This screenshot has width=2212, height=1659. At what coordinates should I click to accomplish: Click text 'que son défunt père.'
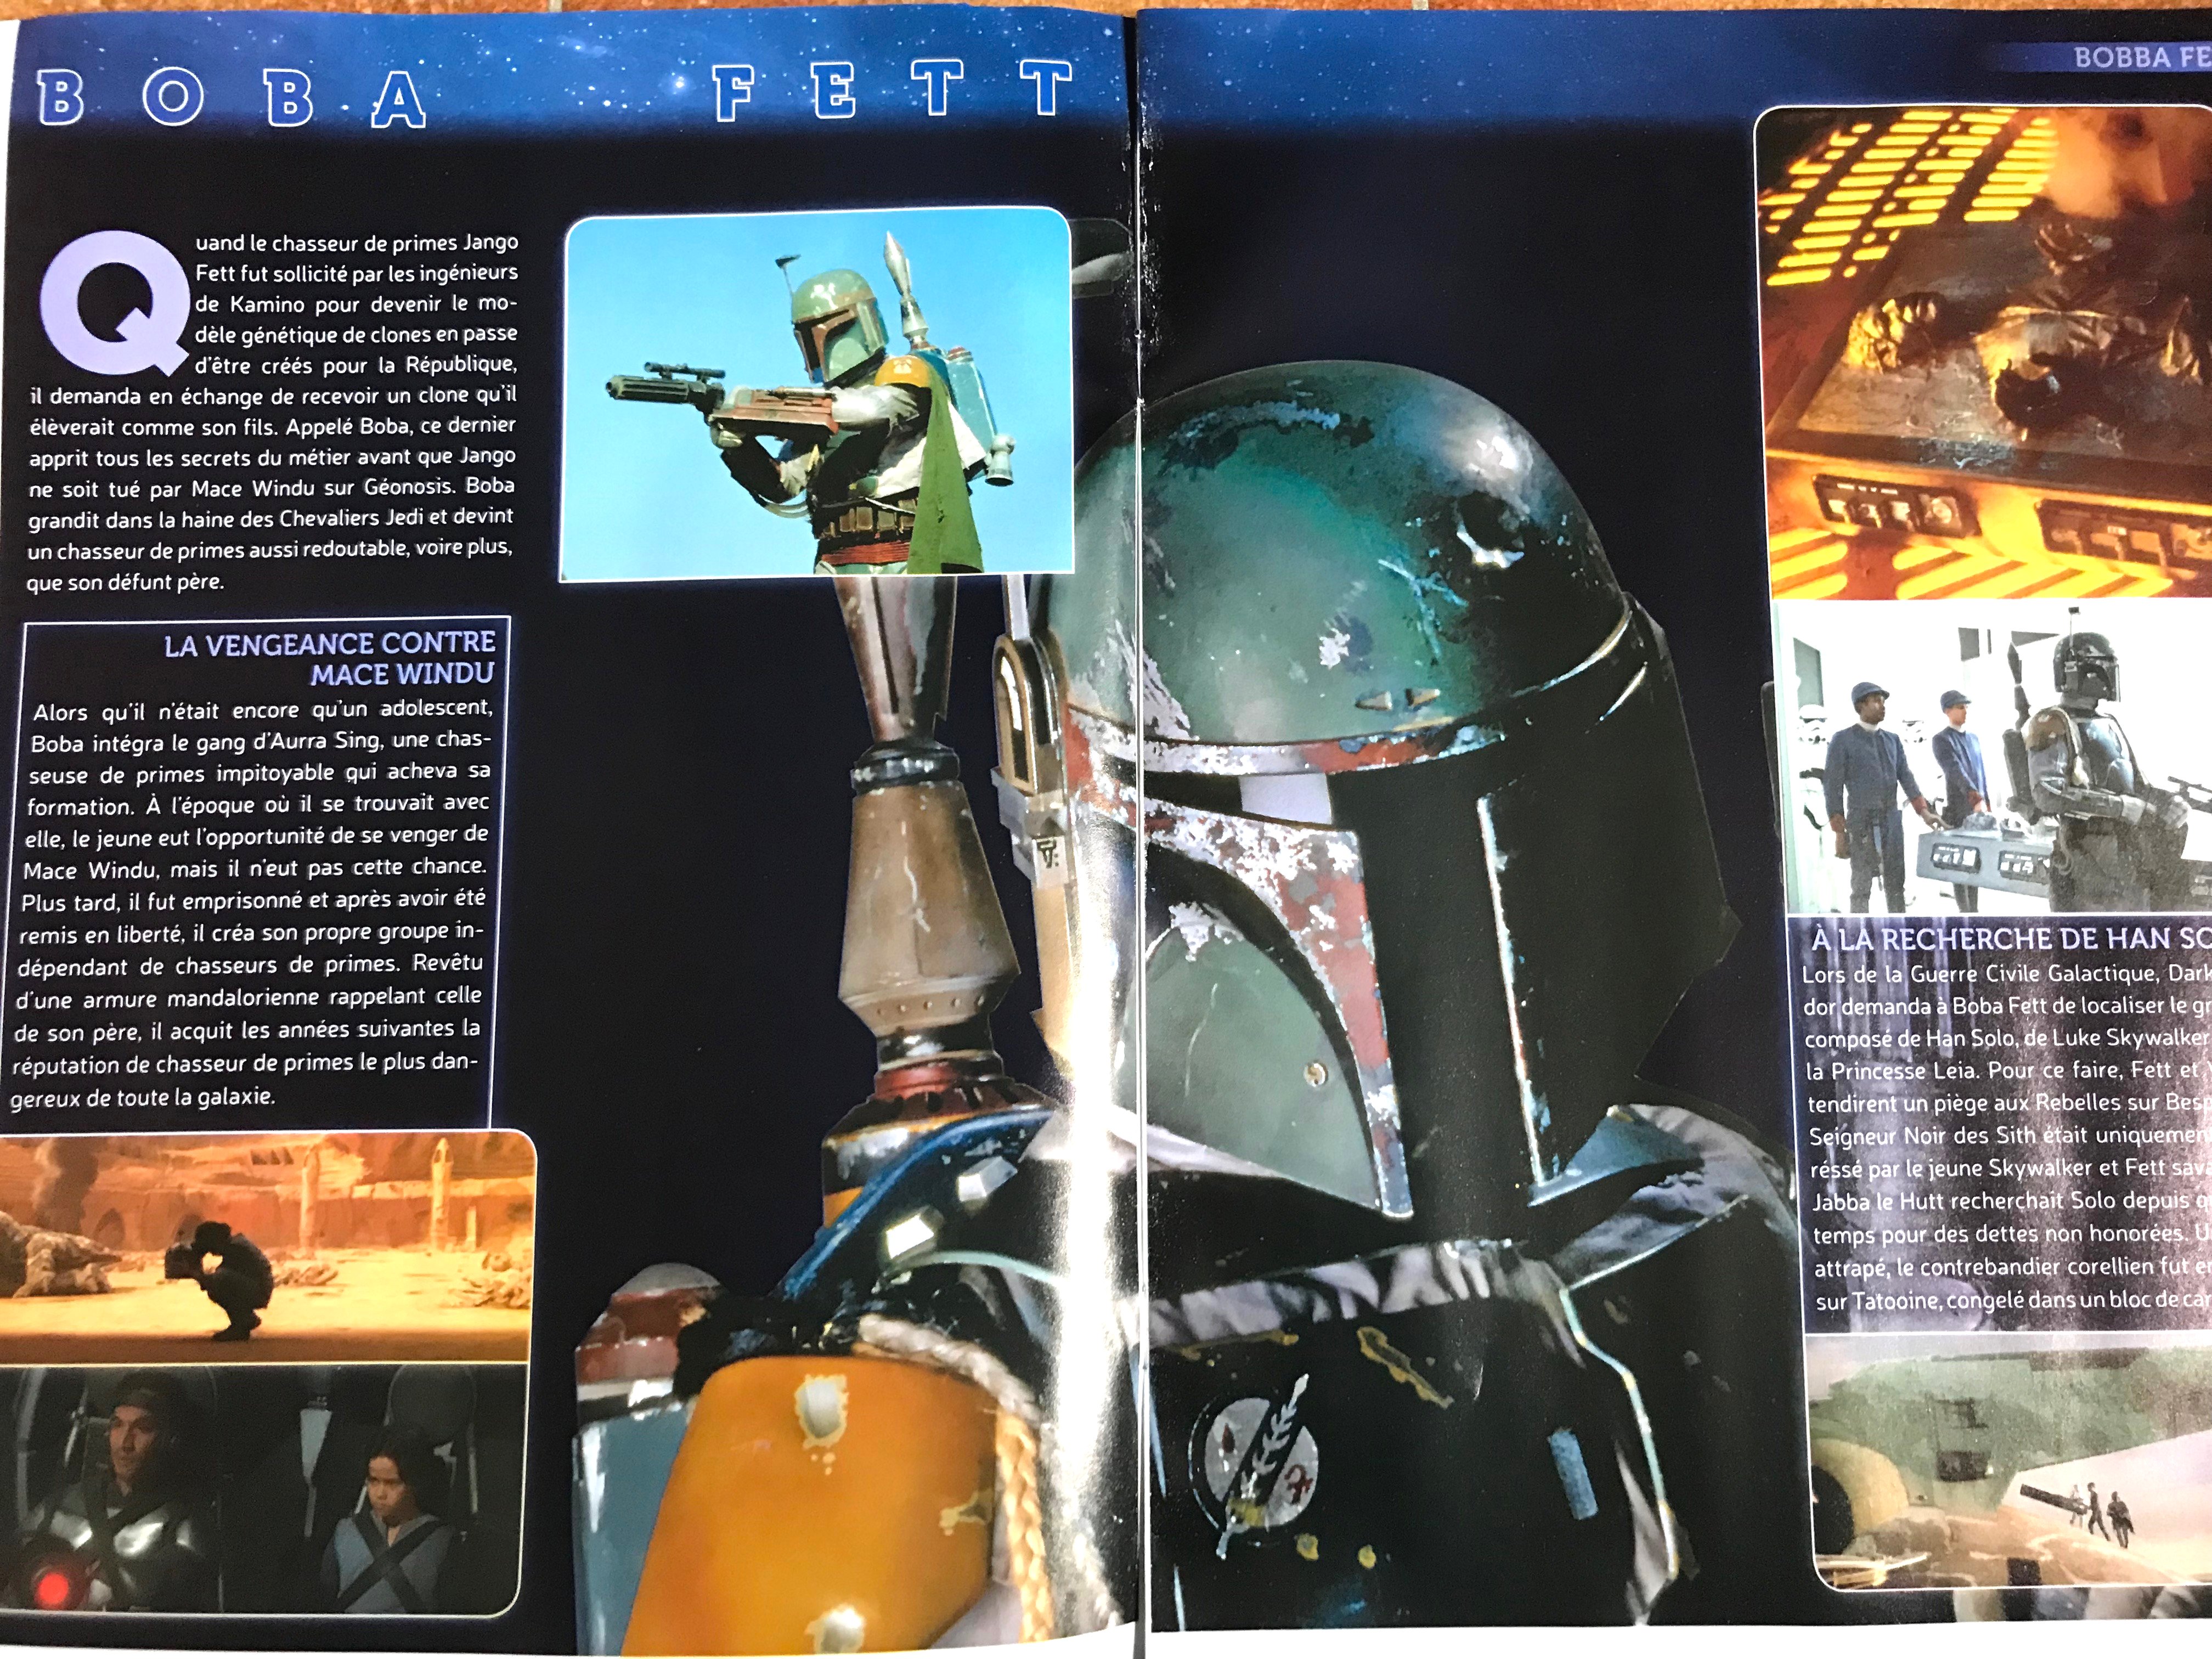tap(125, 581)
